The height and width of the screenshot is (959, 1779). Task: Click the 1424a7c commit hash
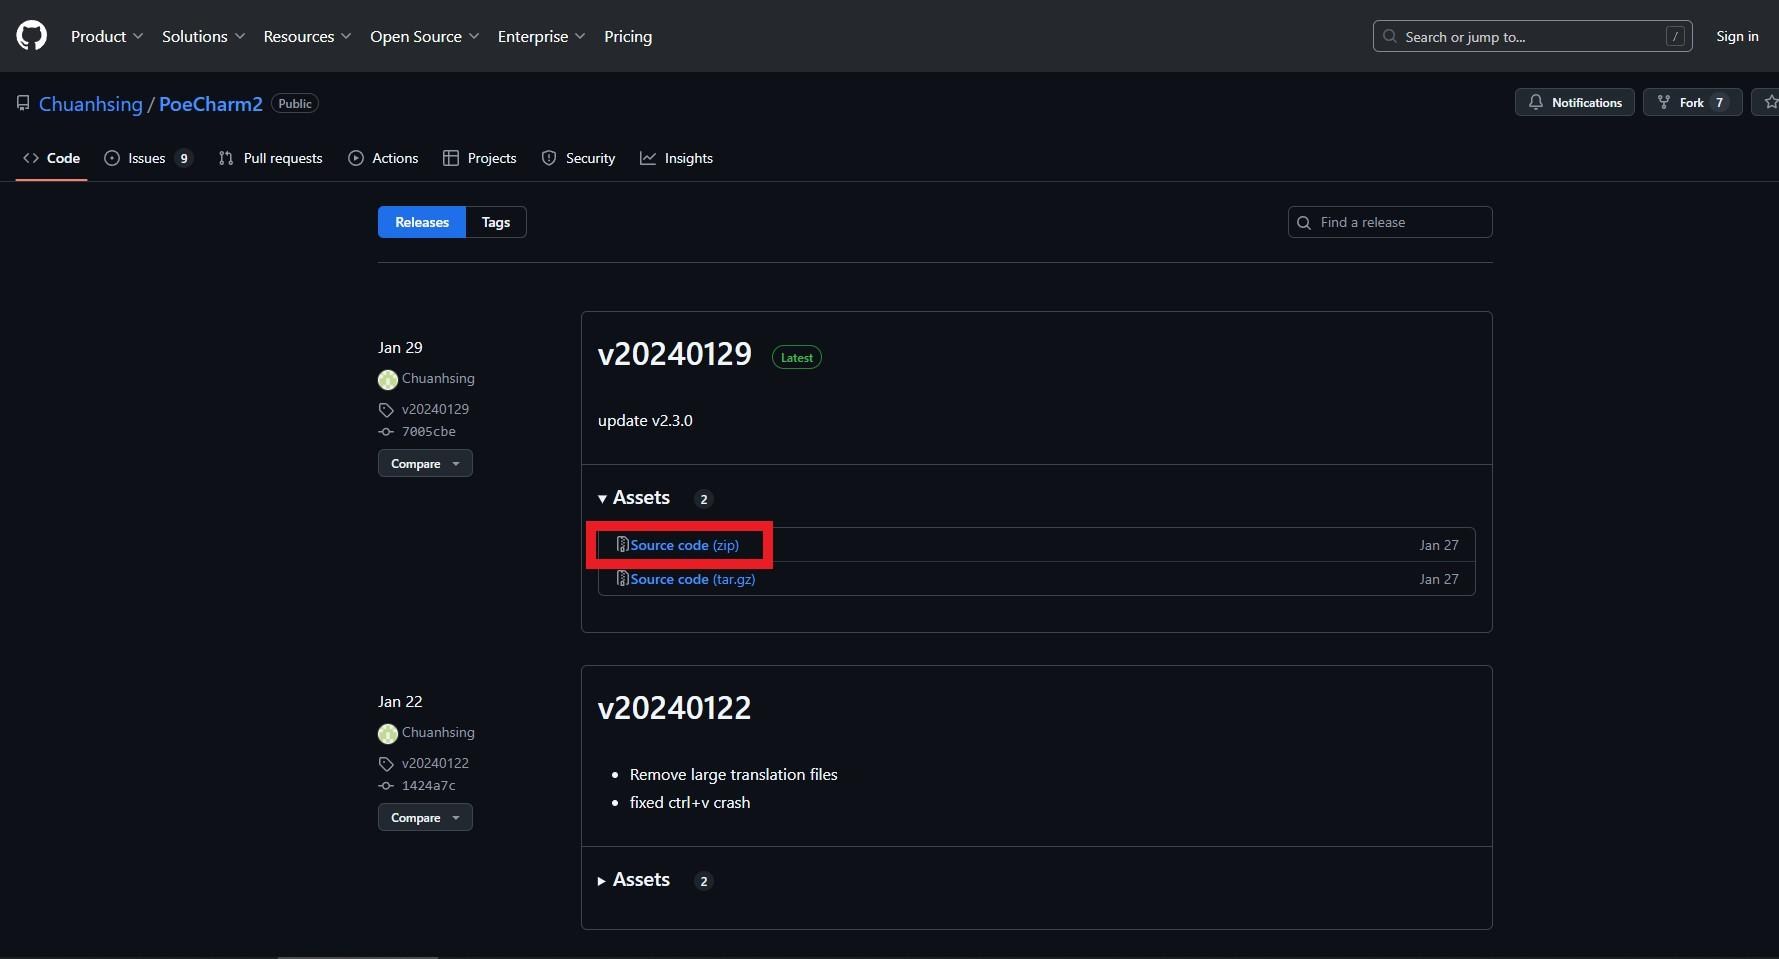point(428,786)
